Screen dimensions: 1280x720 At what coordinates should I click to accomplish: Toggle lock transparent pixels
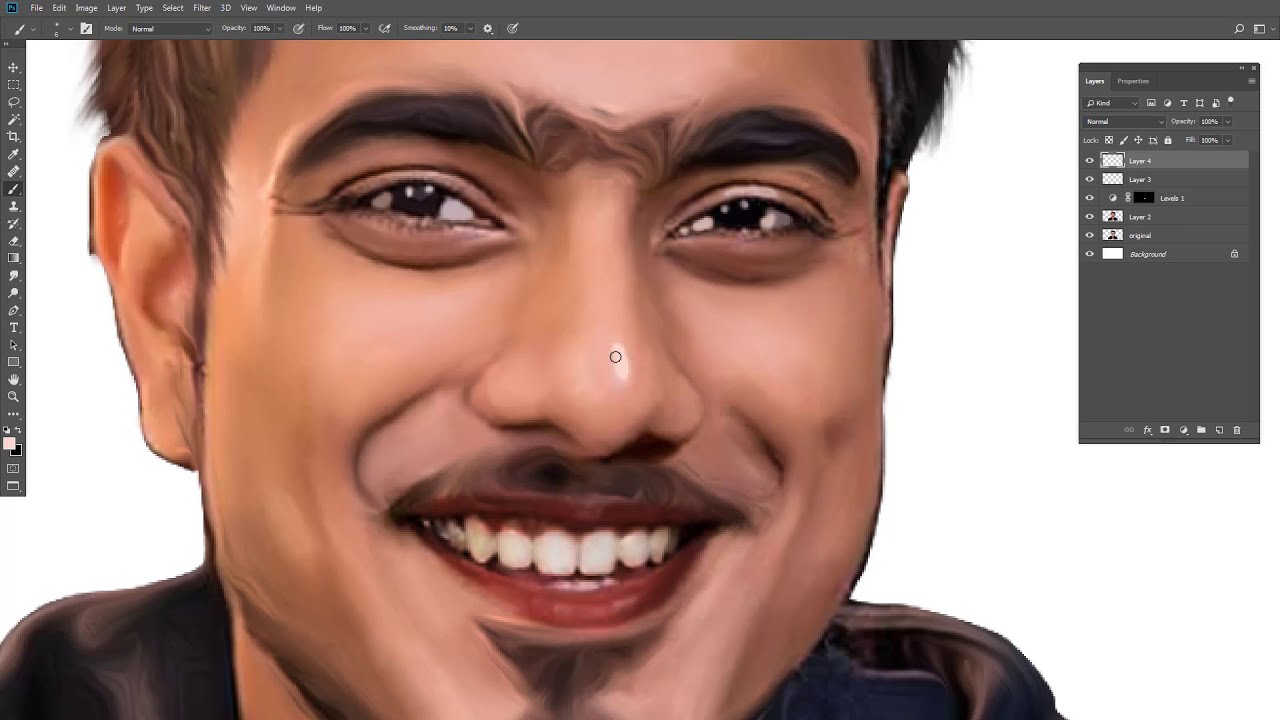1109,140
